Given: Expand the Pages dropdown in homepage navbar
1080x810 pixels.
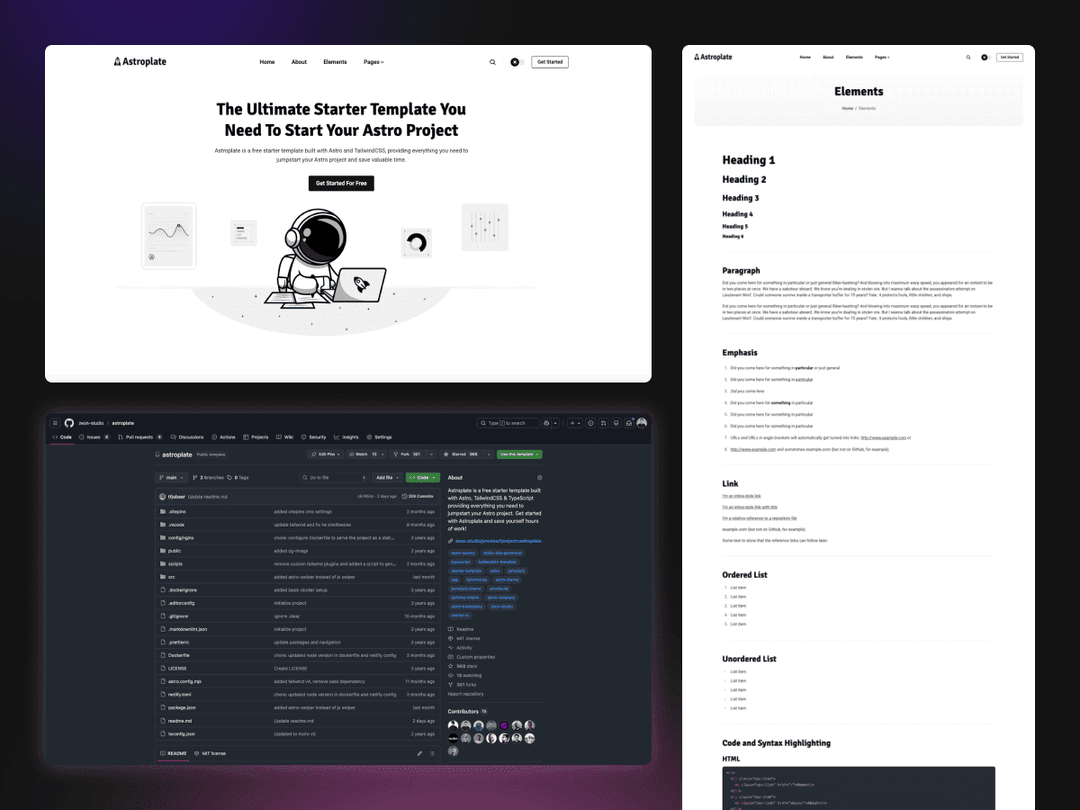Looking at the screenshot, I should [373, 62].
